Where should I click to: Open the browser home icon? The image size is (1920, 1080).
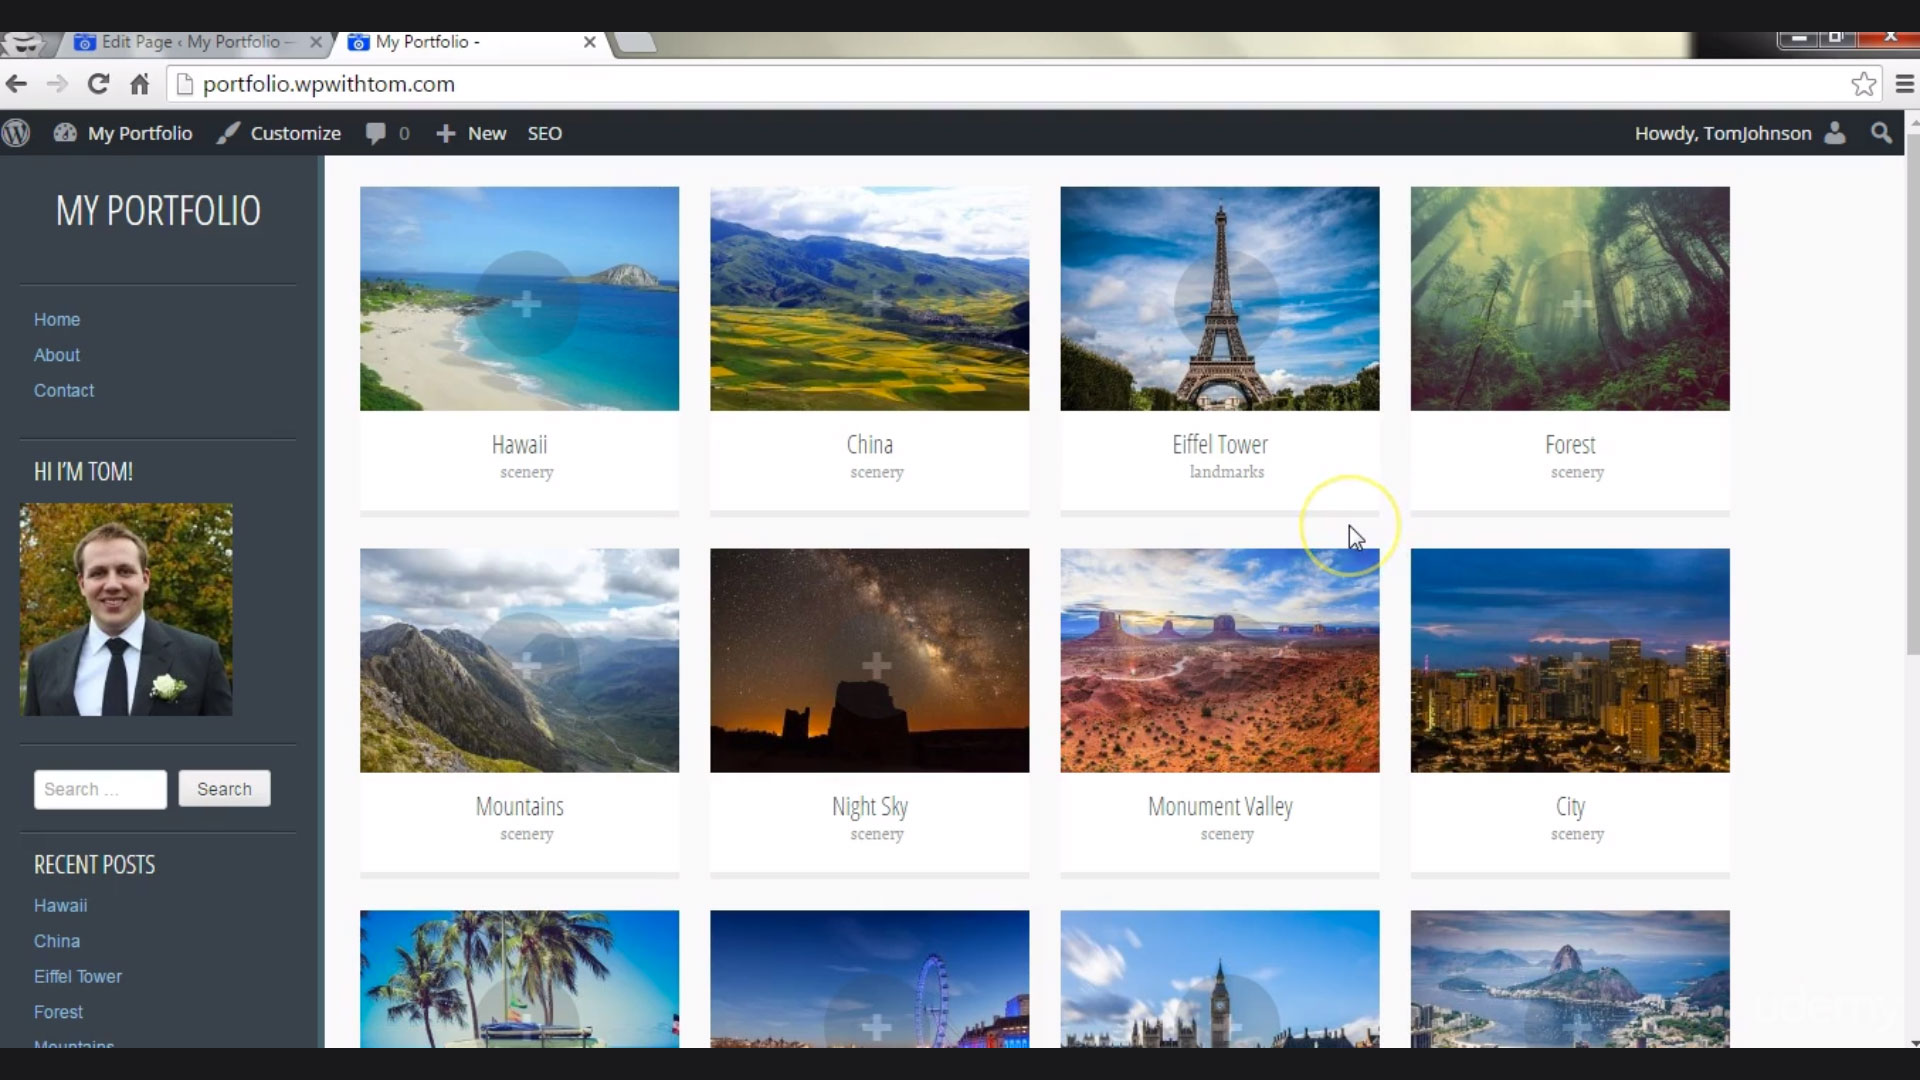point(139,84)
